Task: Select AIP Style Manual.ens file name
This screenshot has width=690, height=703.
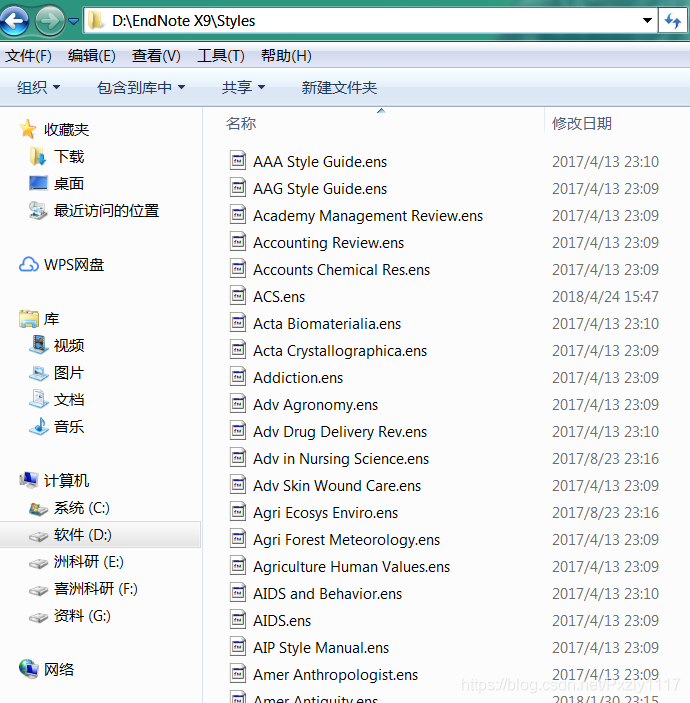Action: (x=321, y=648)
